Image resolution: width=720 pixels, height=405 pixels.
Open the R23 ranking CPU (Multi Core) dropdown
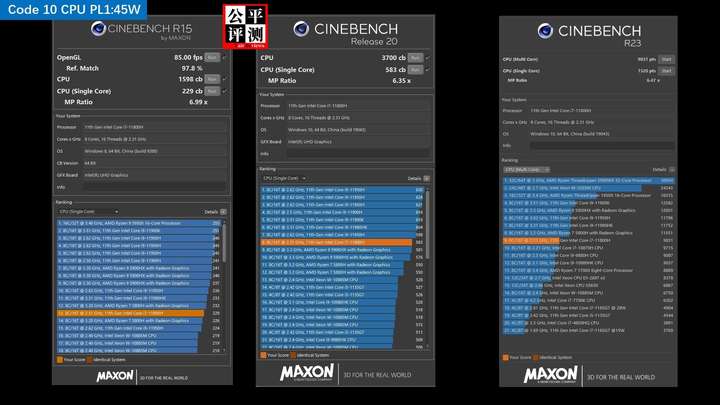coord(527,169)
